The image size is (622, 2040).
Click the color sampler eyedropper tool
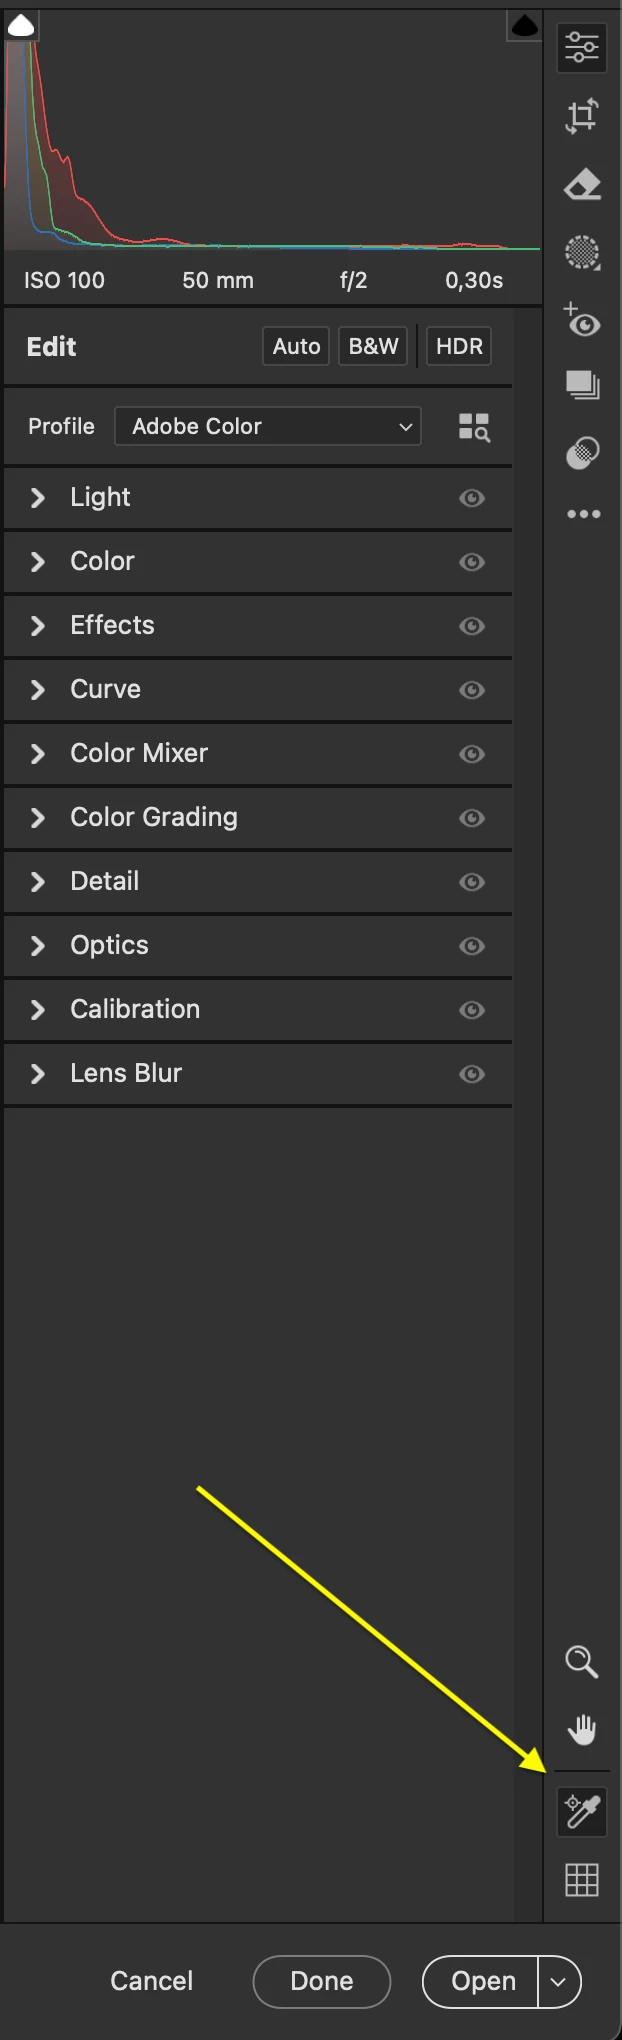click(x=582, y=1812)
